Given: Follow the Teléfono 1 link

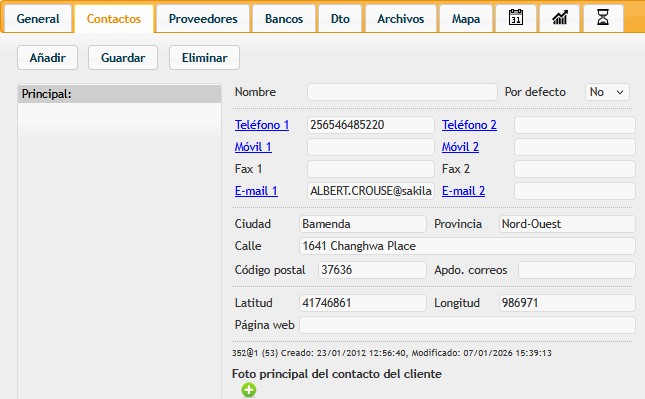Looking at the screenshot, I should click(262, 125).
